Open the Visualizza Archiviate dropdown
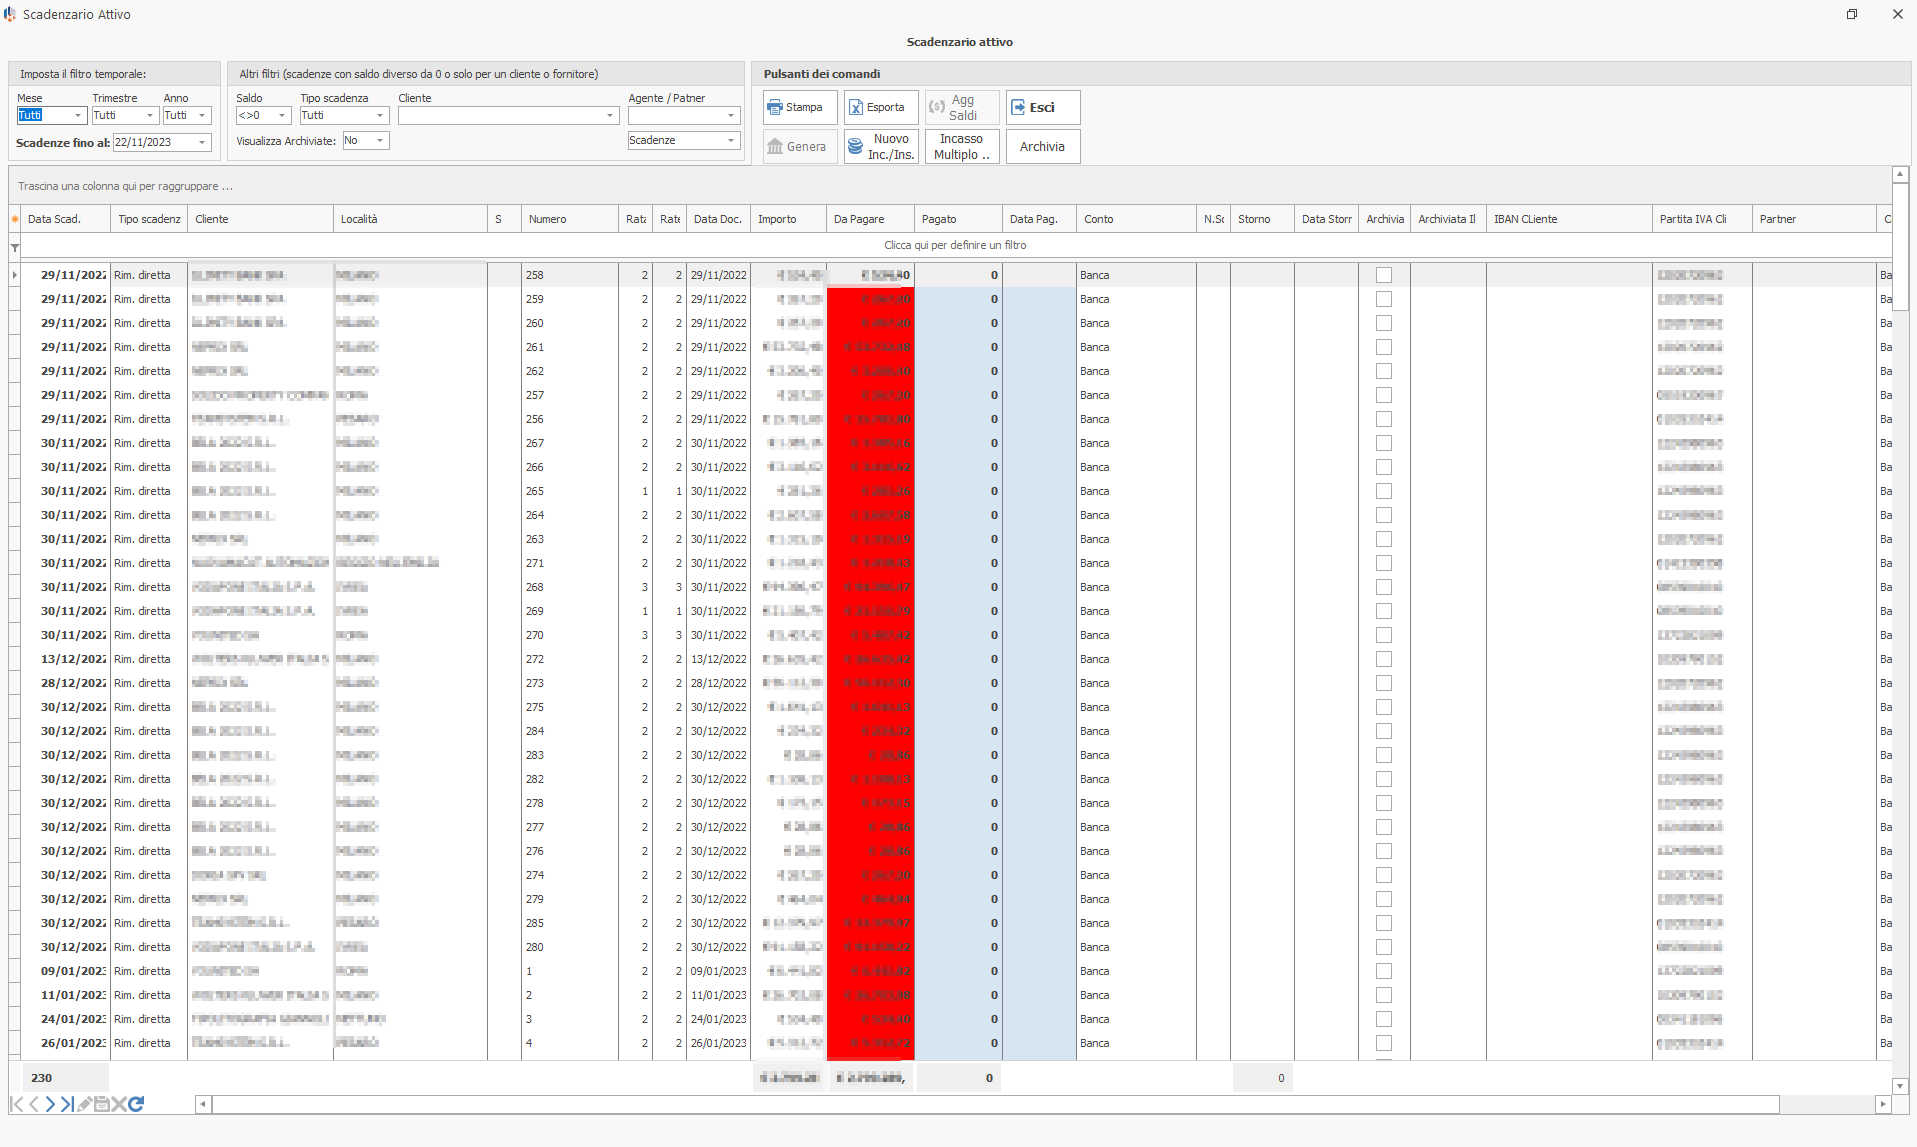This screenshot has width=1917, height=1147. tap(380, 141)
